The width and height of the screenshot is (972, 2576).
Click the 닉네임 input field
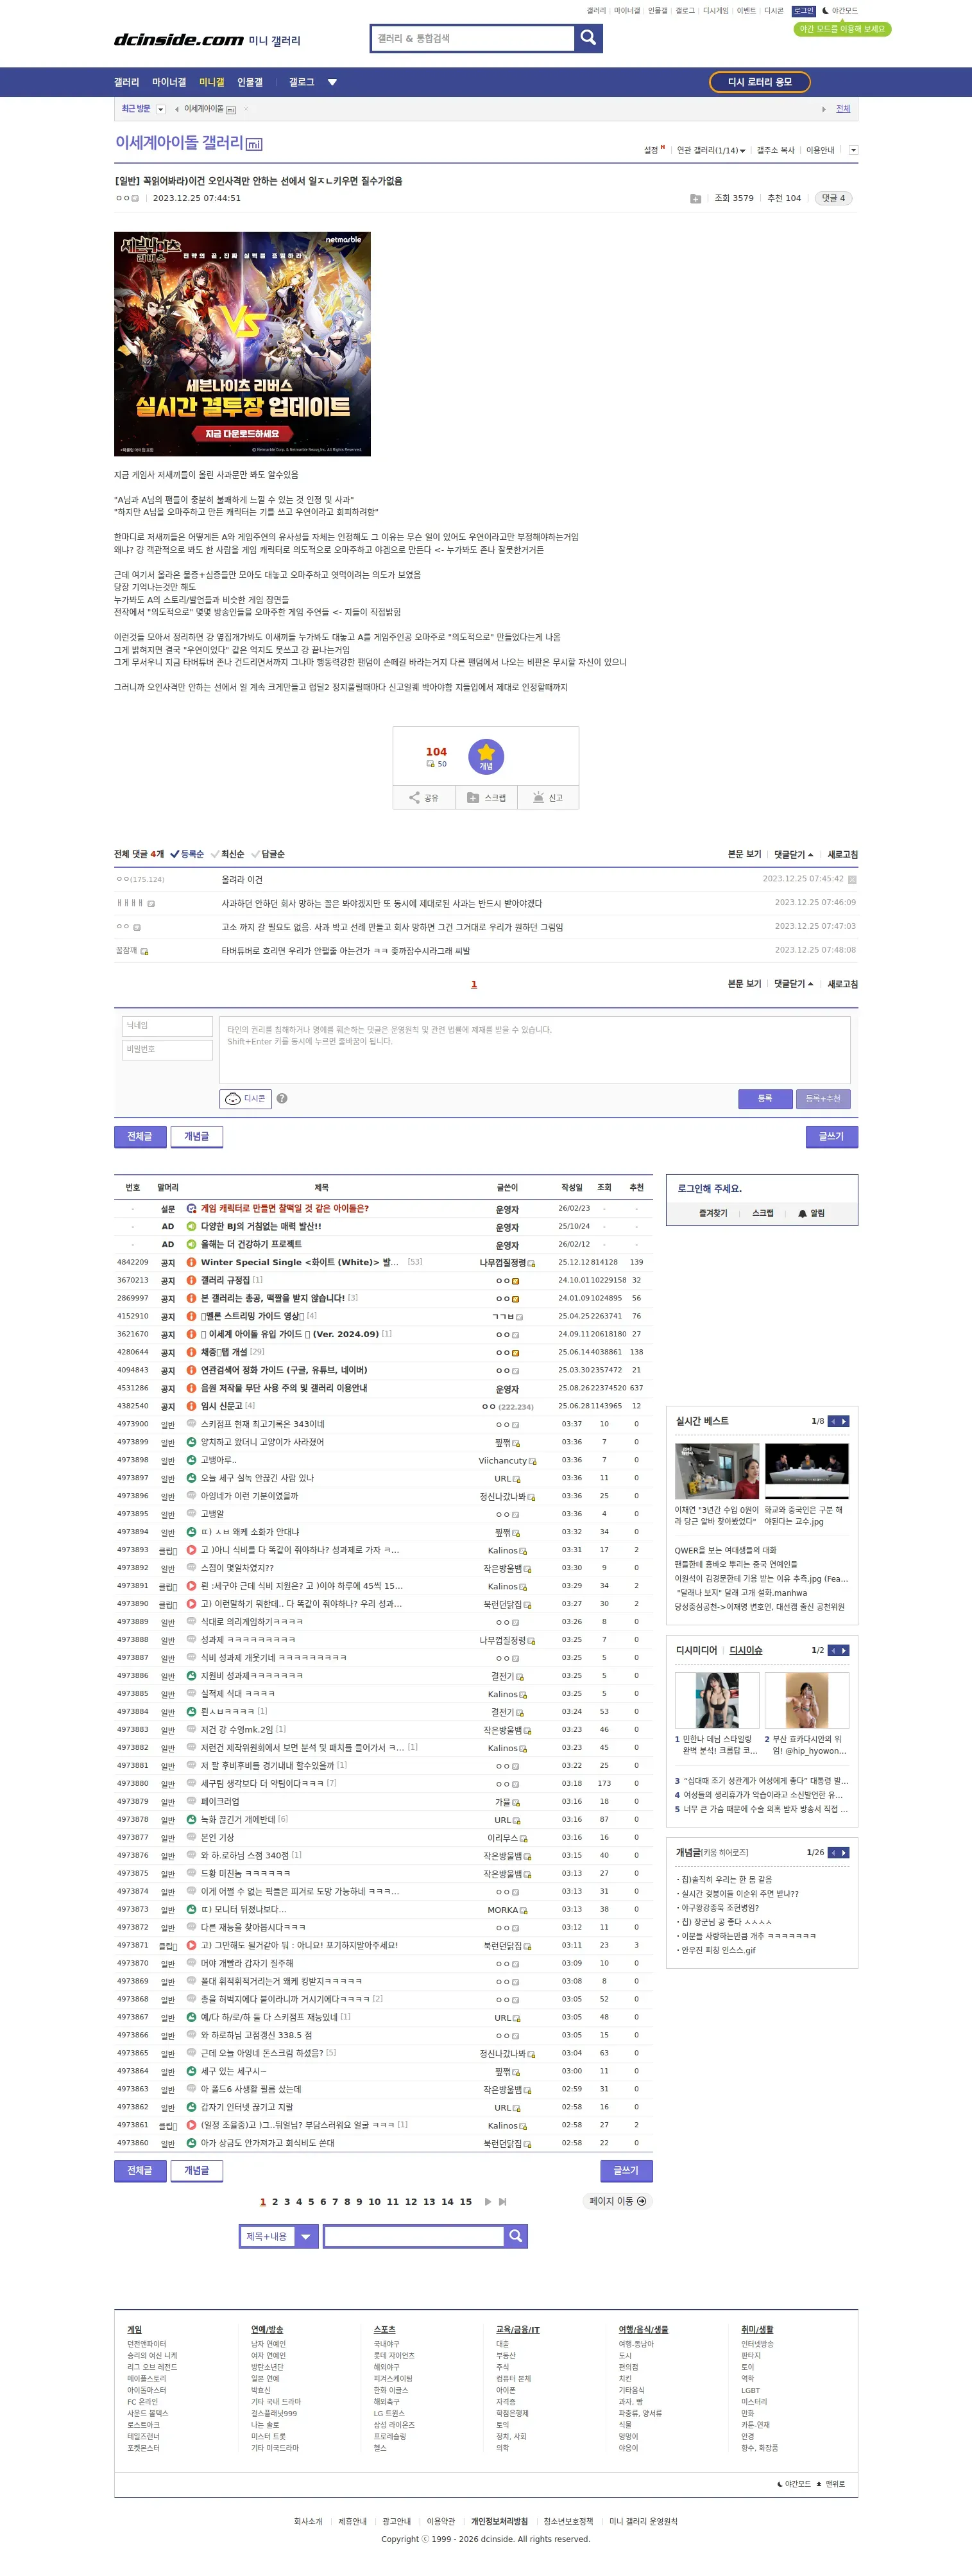pyautogui.click(x=167, y=1026)
